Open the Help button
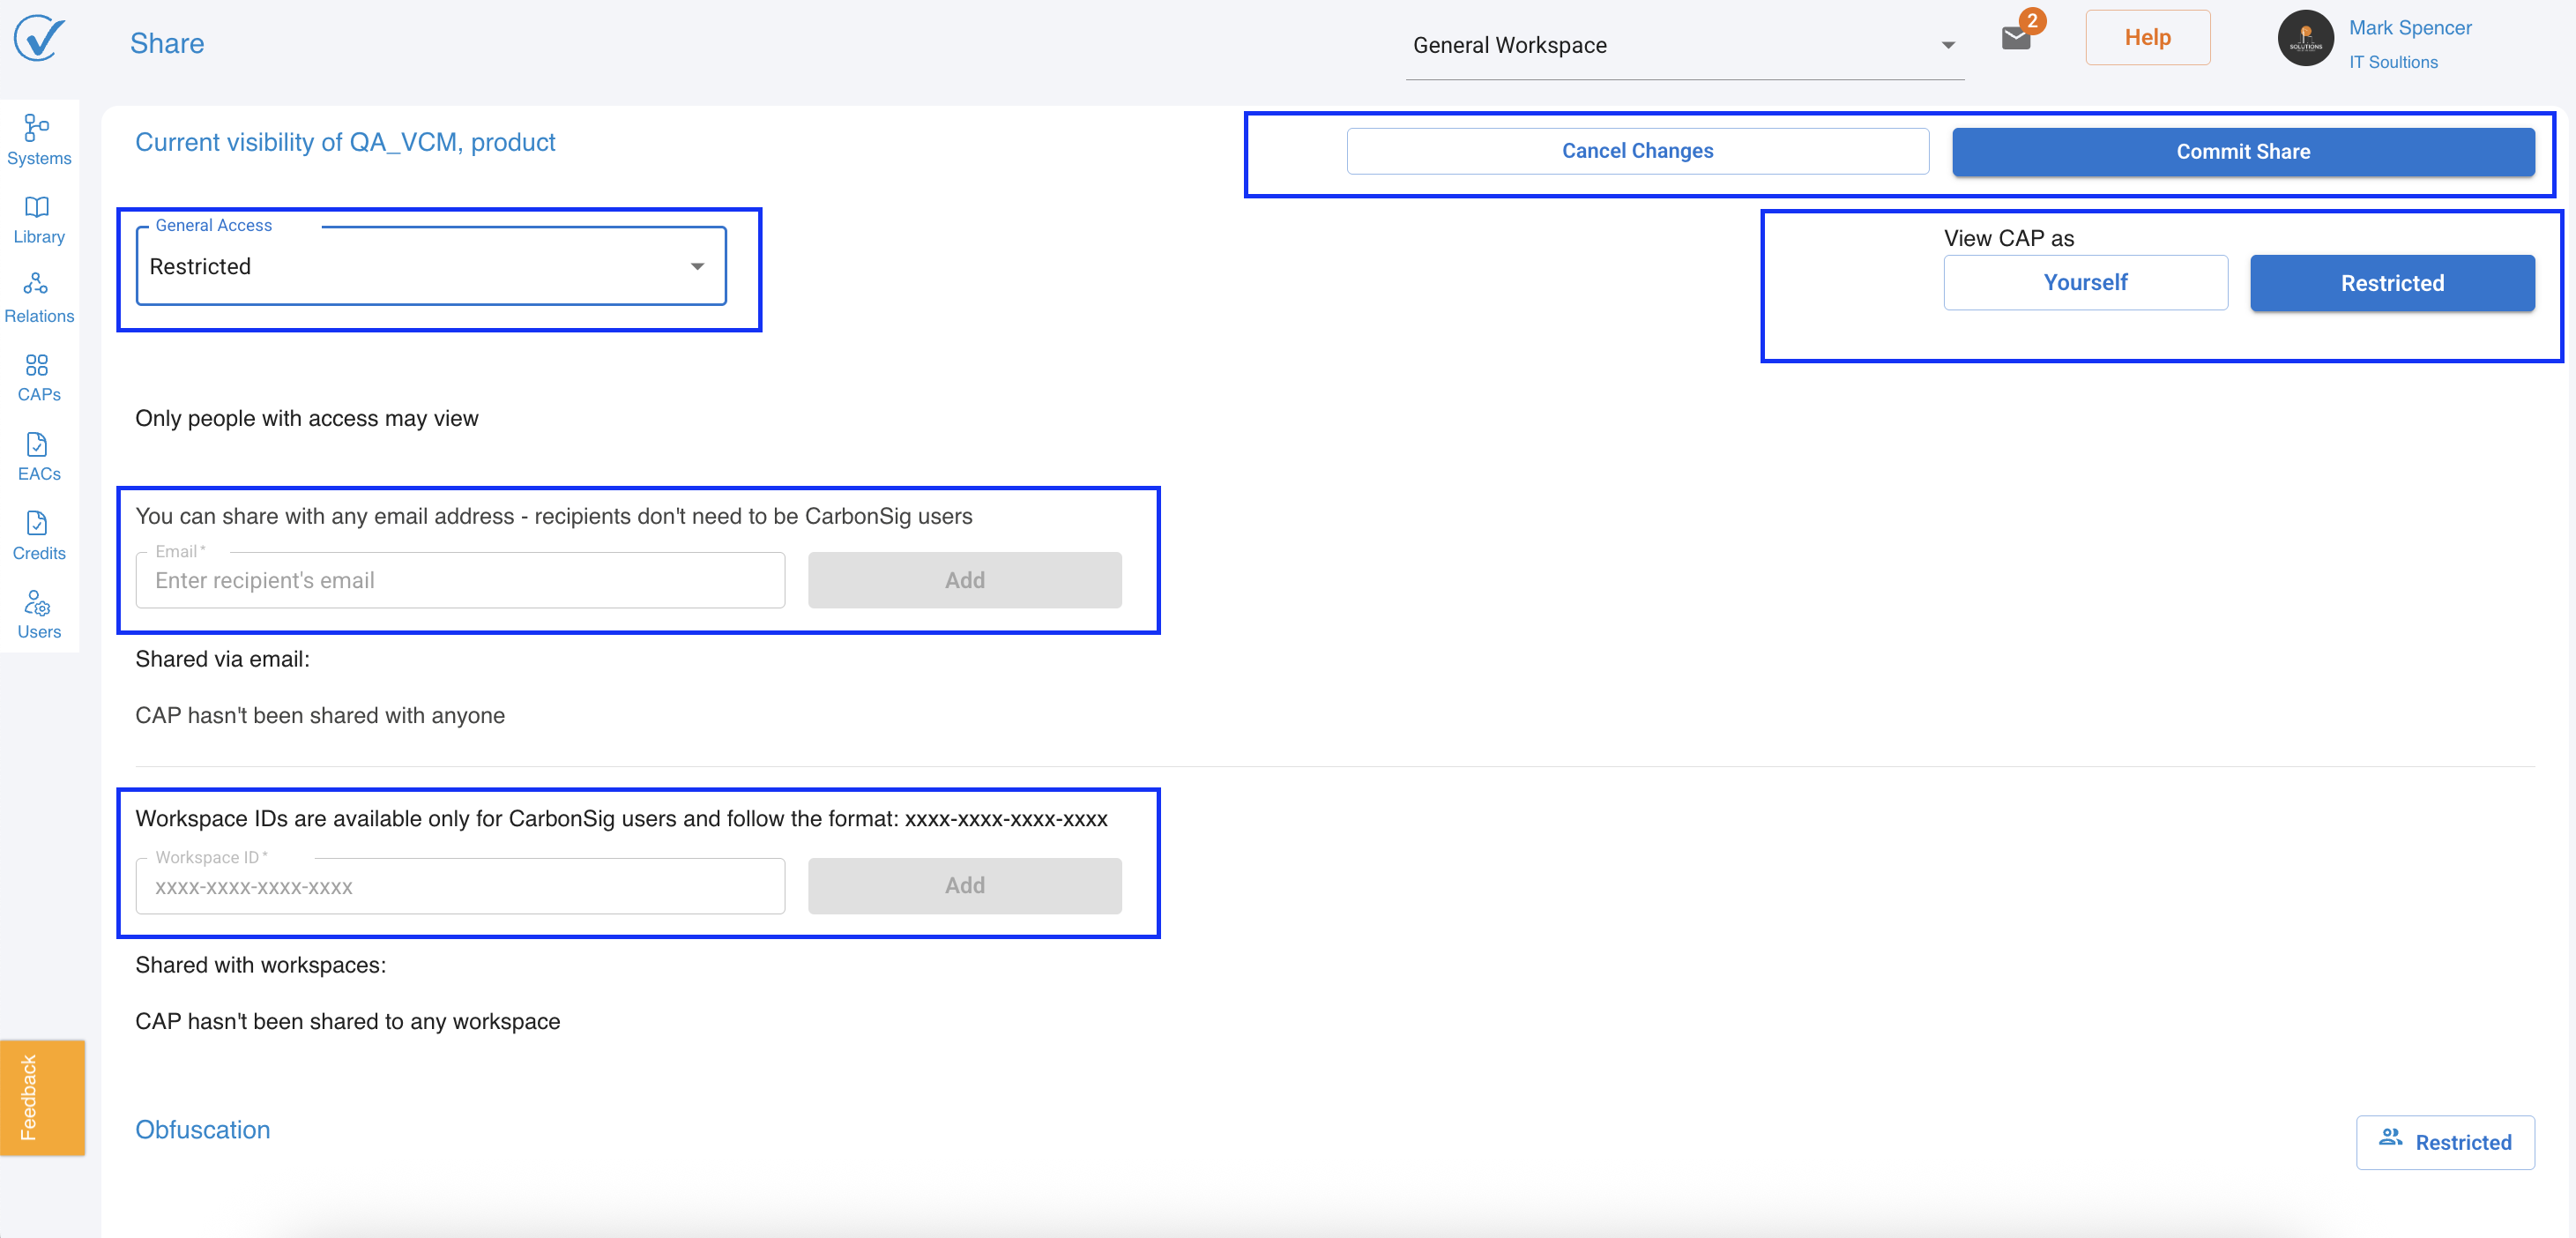 tap(2147, 38)
